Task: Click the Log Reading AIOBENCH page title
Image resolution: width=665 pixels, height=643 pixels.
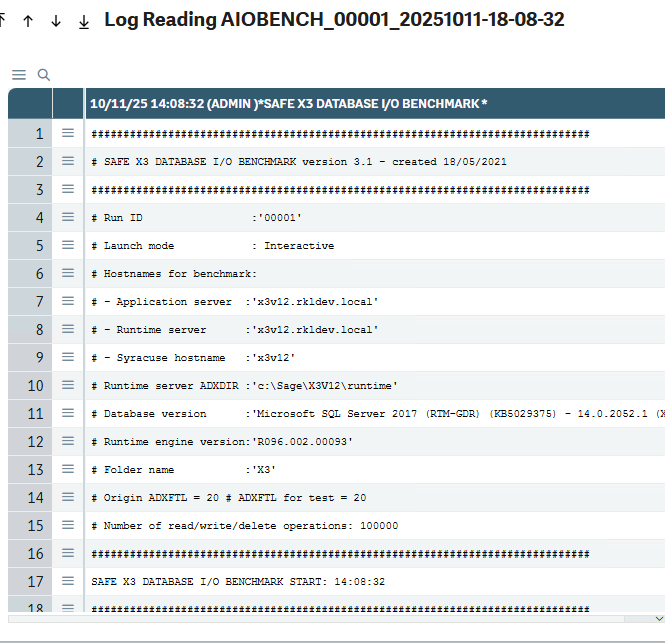Action: tap(334, 20)
